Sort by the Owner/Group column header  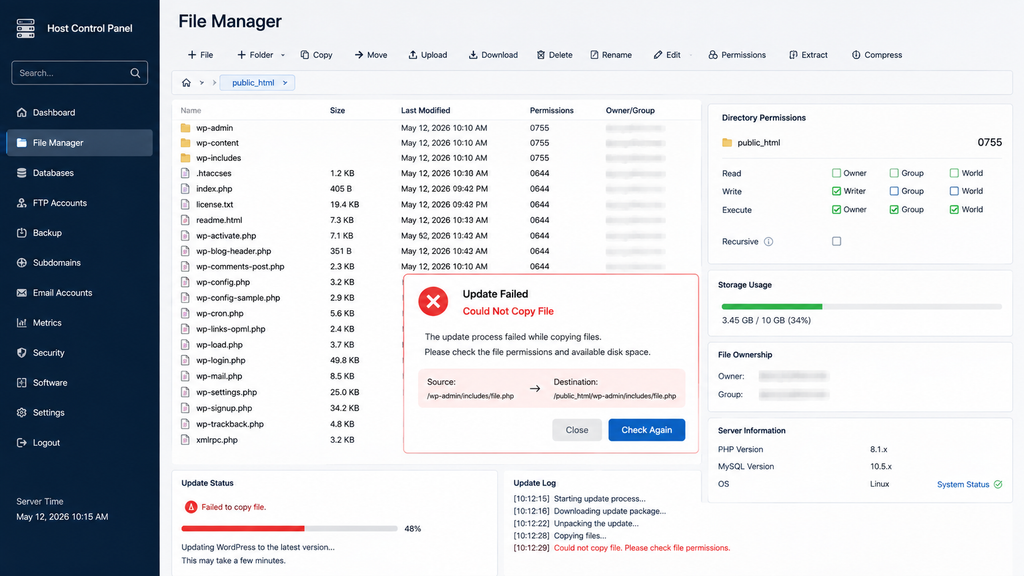(630, 110)
